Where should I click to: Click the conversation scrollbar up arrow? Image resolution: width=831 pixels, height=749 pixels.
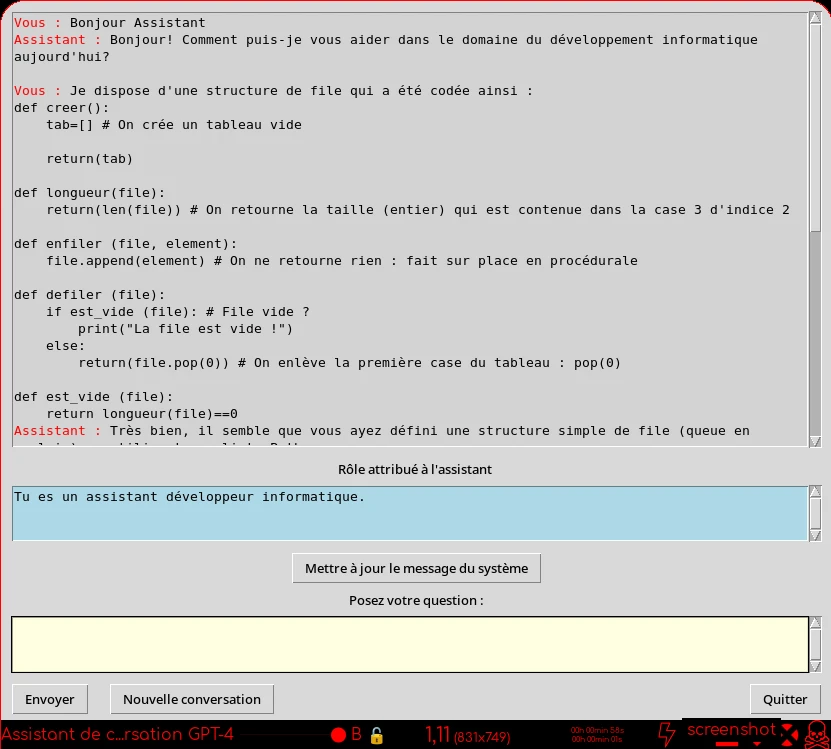tap(815, 19)
